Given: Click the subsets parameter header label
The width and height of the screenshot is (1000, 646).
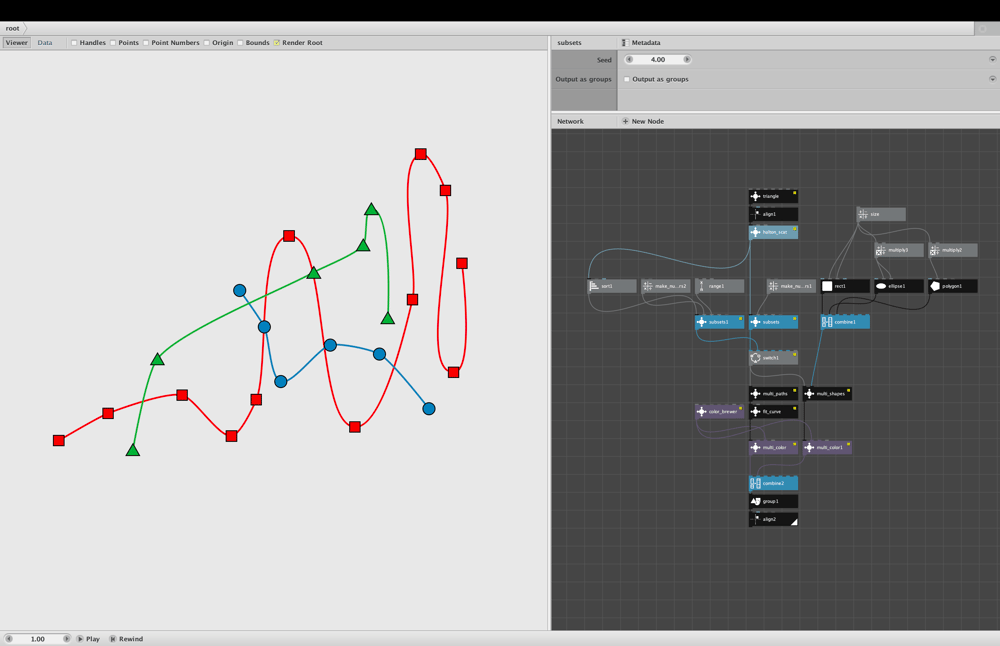Looking at the screenshot, I should point(570,43).
